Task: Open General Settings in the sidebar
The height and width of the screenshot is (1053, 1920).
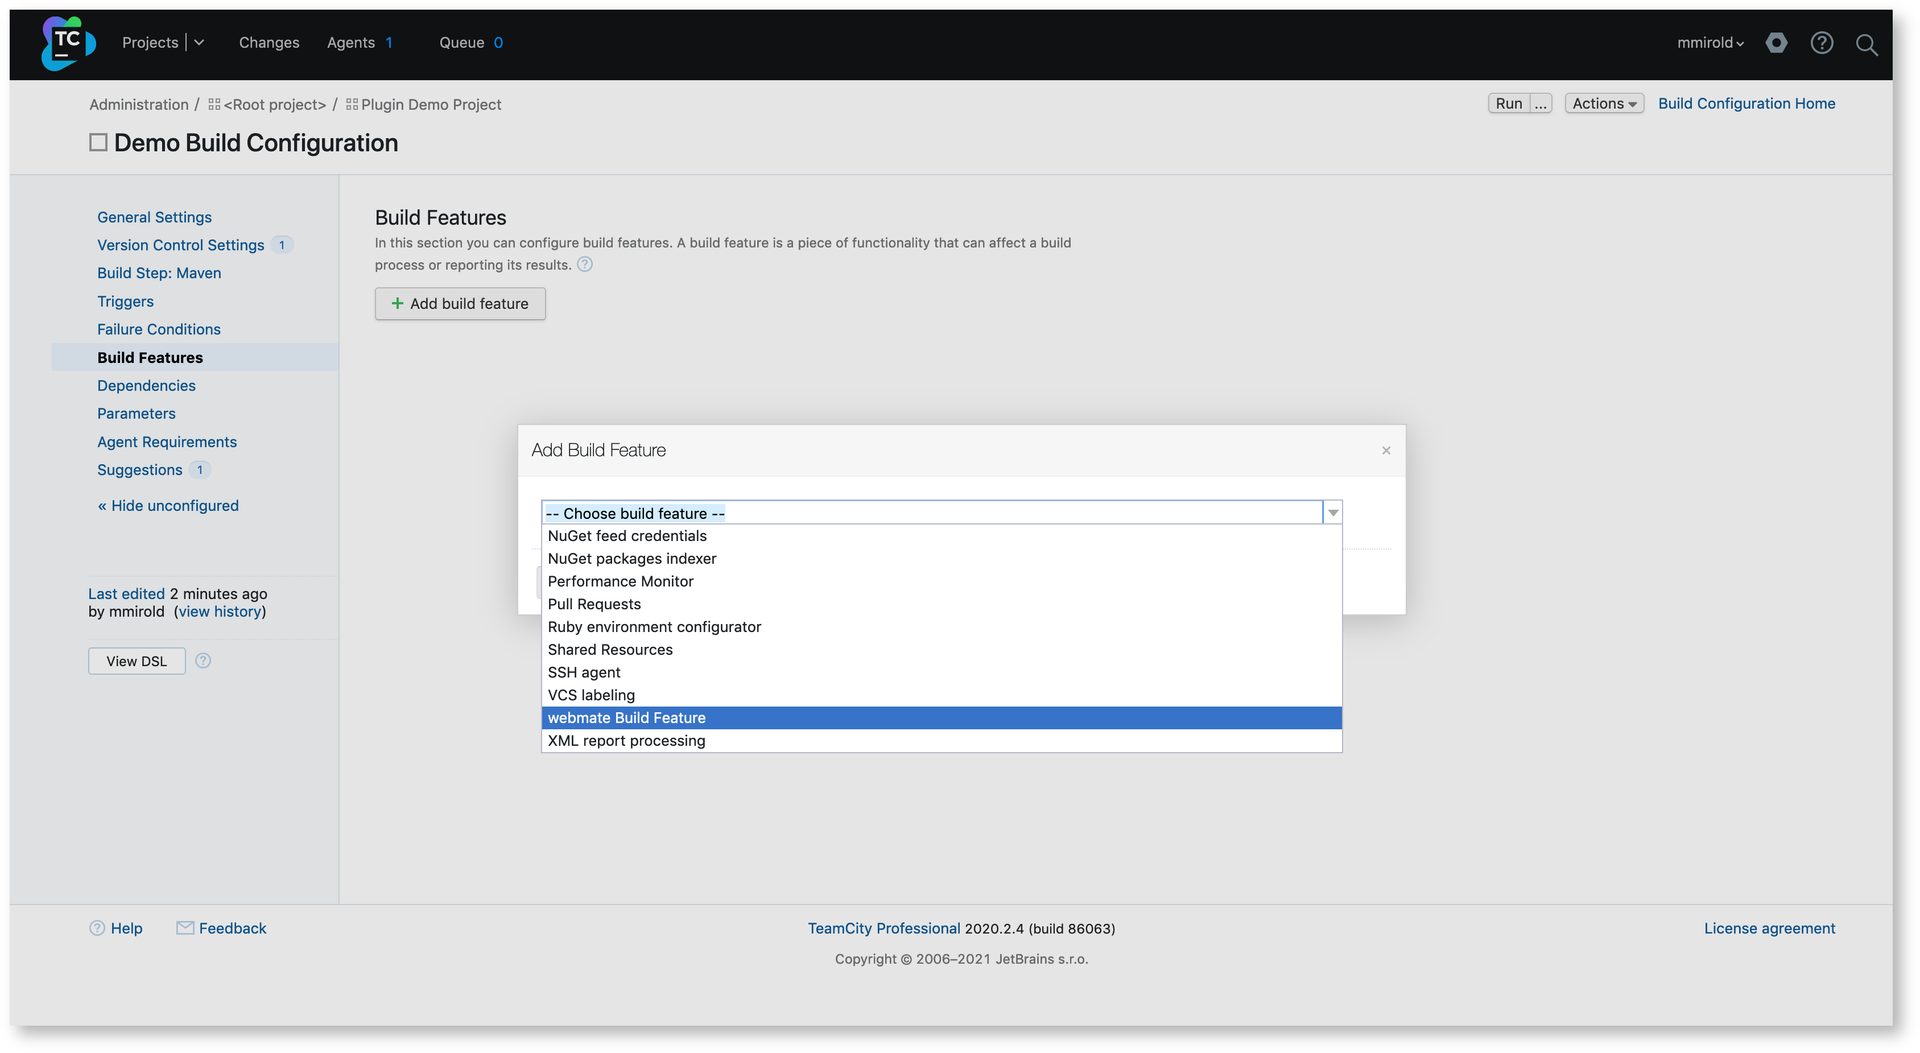Action: tap(155, 218)
